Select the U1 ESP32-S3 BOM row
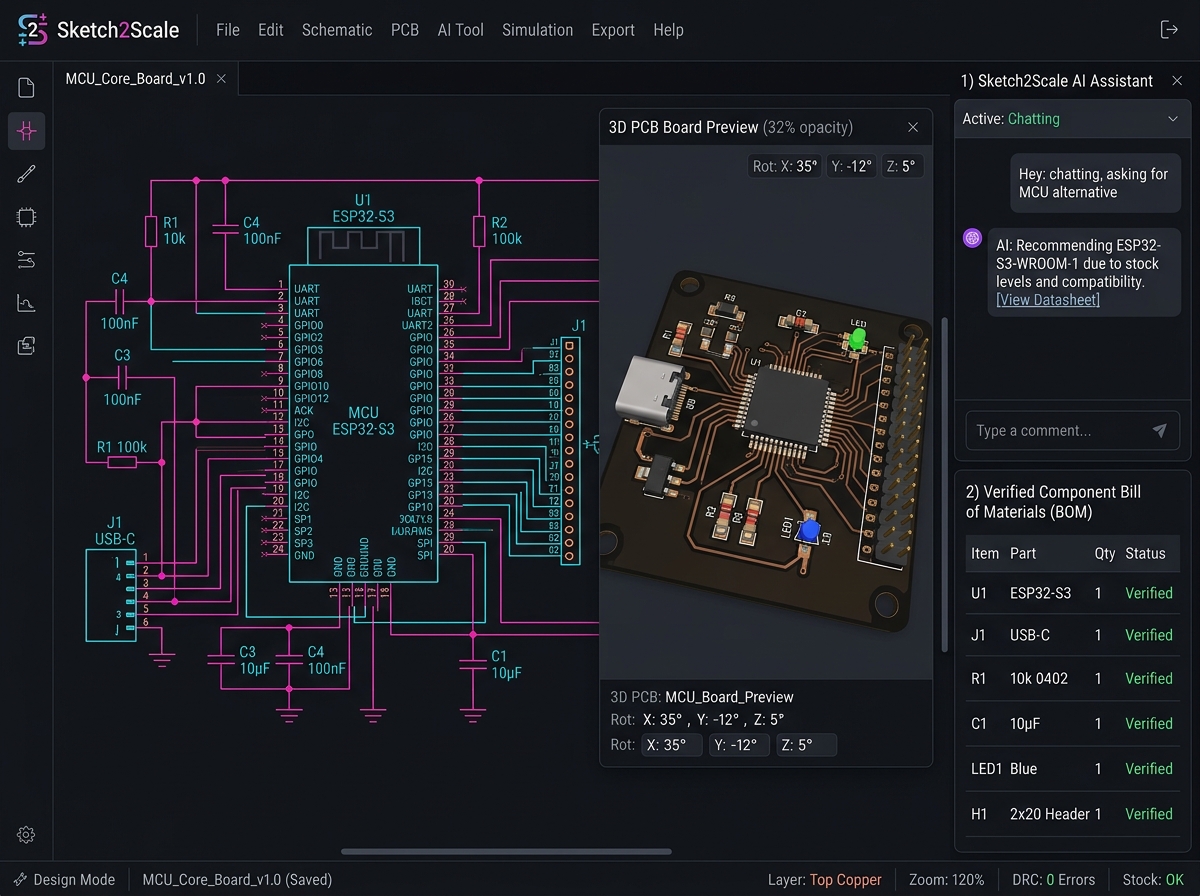The width and height of the screenshot is (1200, 896). point(1073,593)
